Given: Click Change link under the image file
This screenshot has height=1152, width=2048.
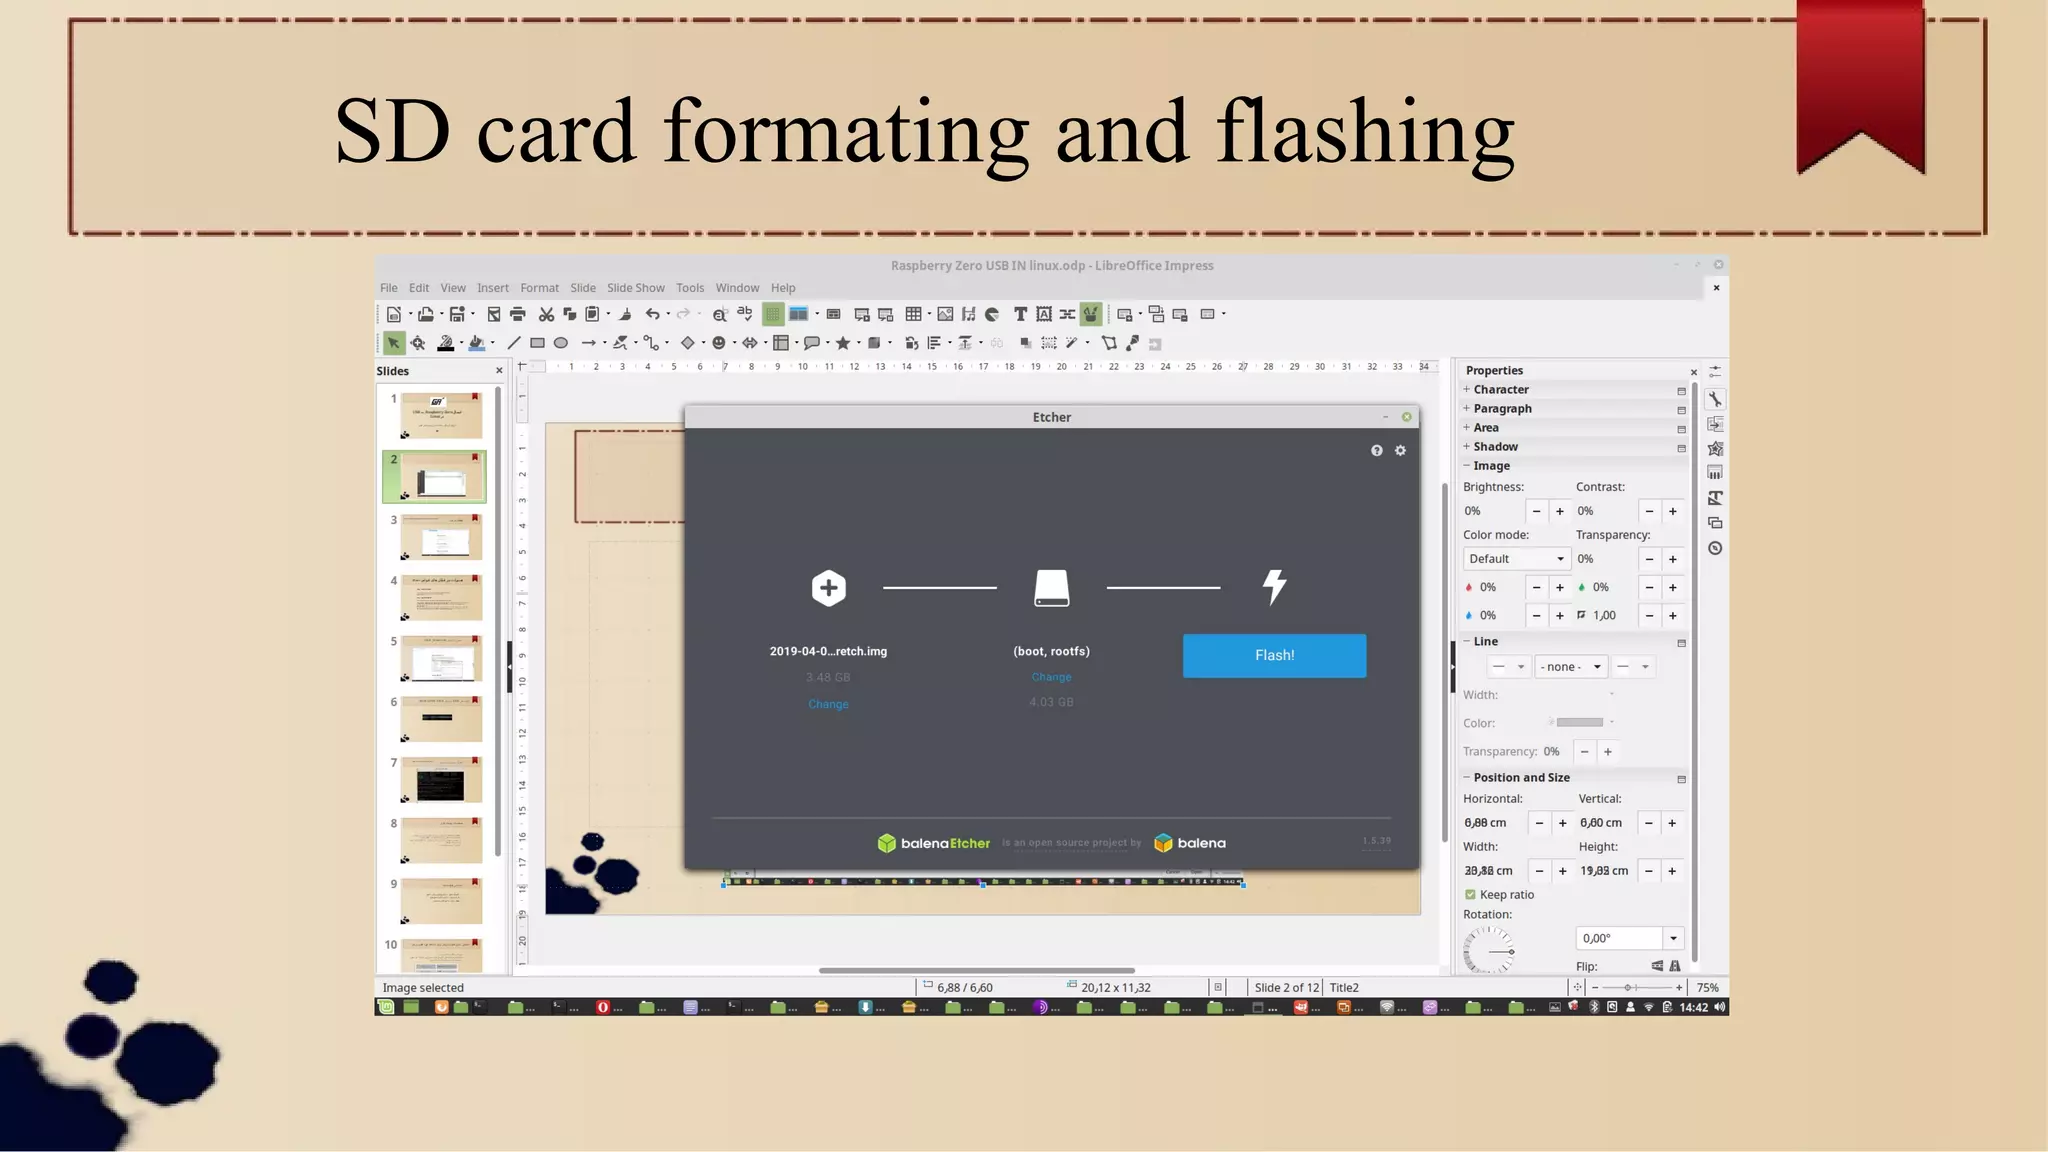Looking at the screenshot, I should [x=828, y=704].
